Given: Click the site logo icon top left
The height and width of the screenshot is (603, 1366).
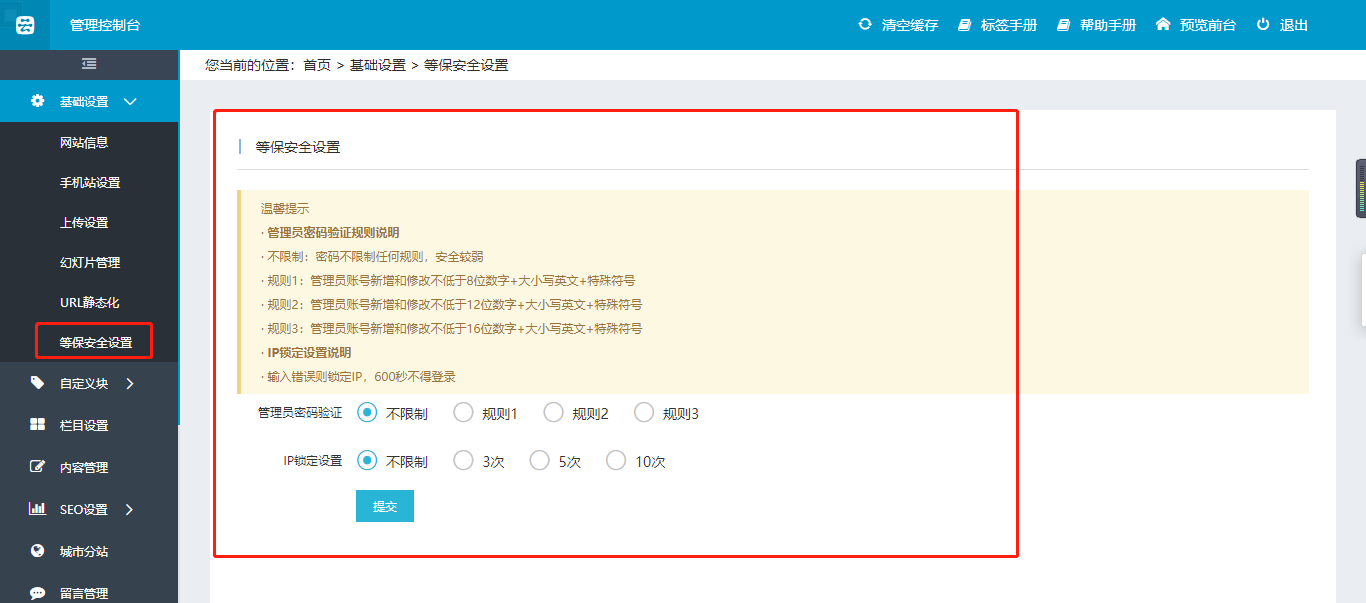Looking at the screenshot, I should (23, 24).
